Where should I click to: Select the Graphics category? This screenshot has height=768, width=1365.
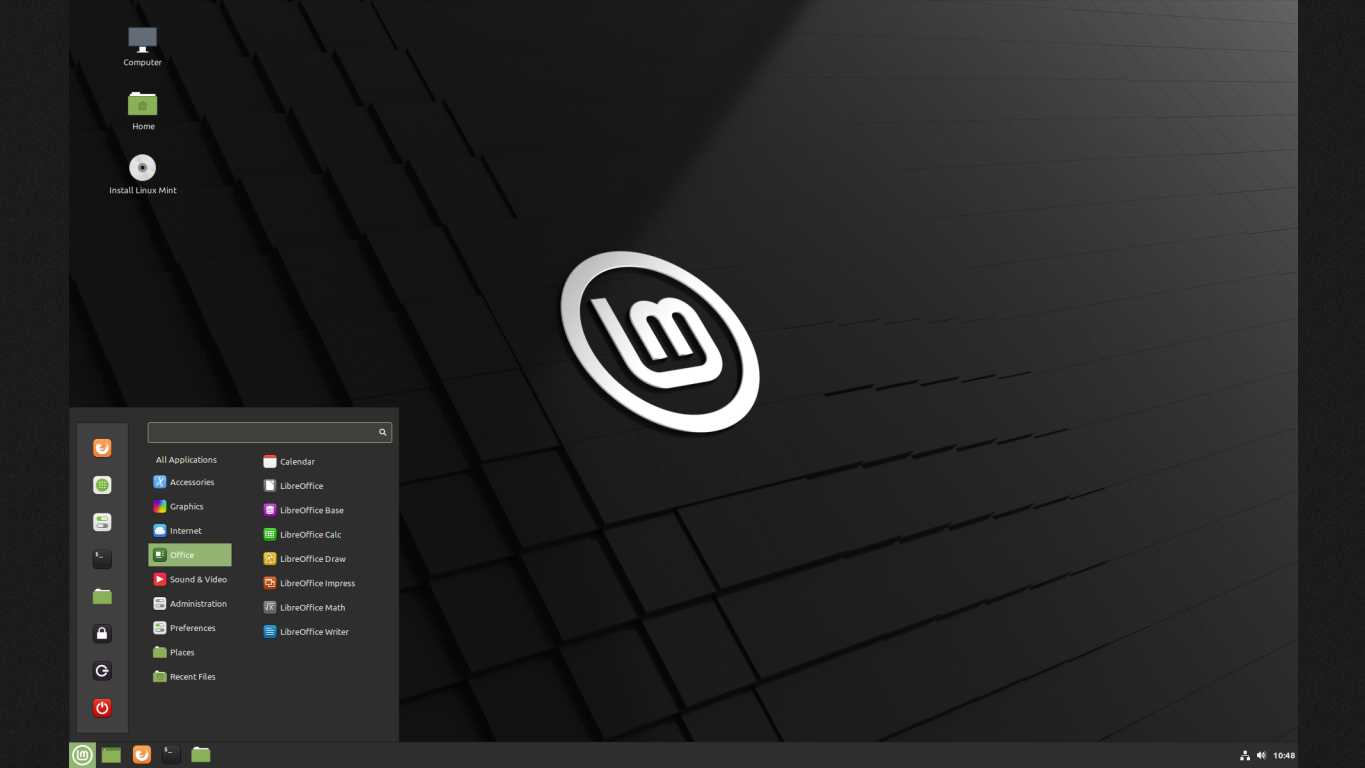tap(190, 506)
